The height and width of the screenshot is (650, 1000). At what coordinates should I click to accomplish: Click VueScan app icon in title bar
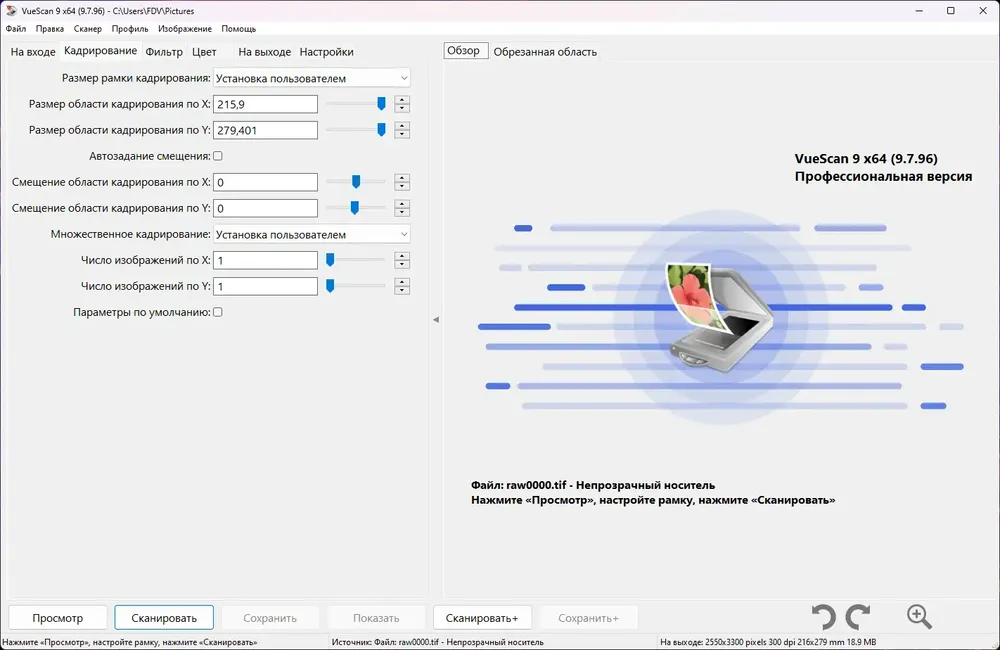[x=10, y=10]
